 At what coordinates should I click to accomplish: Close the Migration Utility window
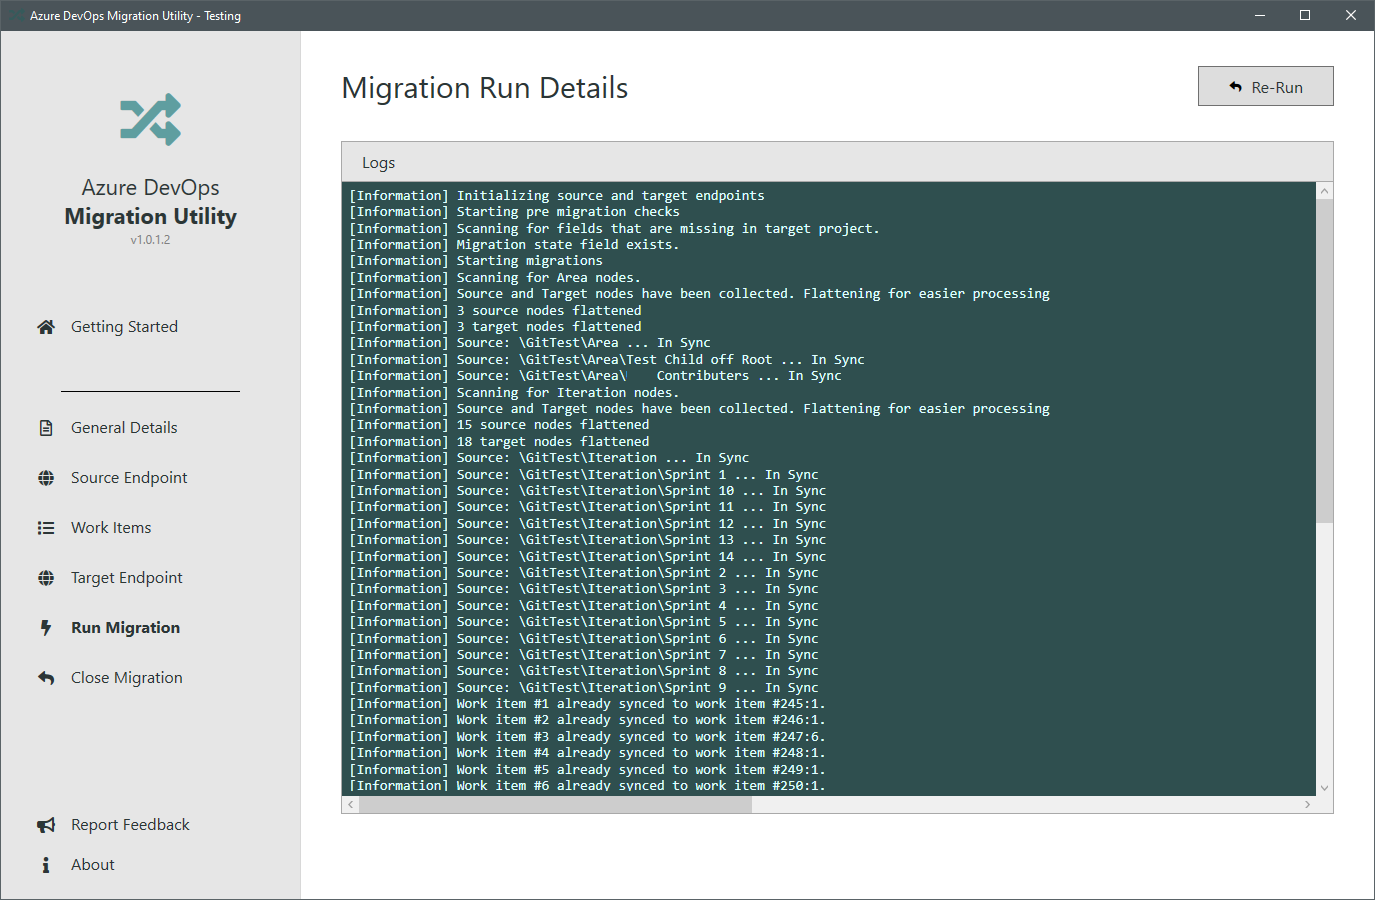[x=1351, y=15]
